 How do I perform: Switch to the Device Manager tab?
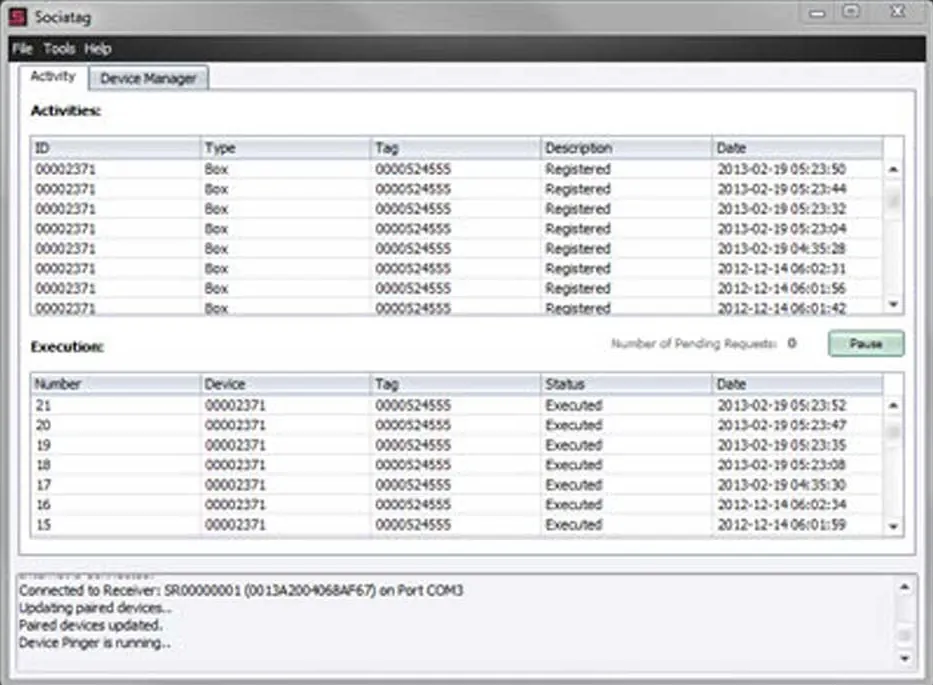[x=148, y=76]
